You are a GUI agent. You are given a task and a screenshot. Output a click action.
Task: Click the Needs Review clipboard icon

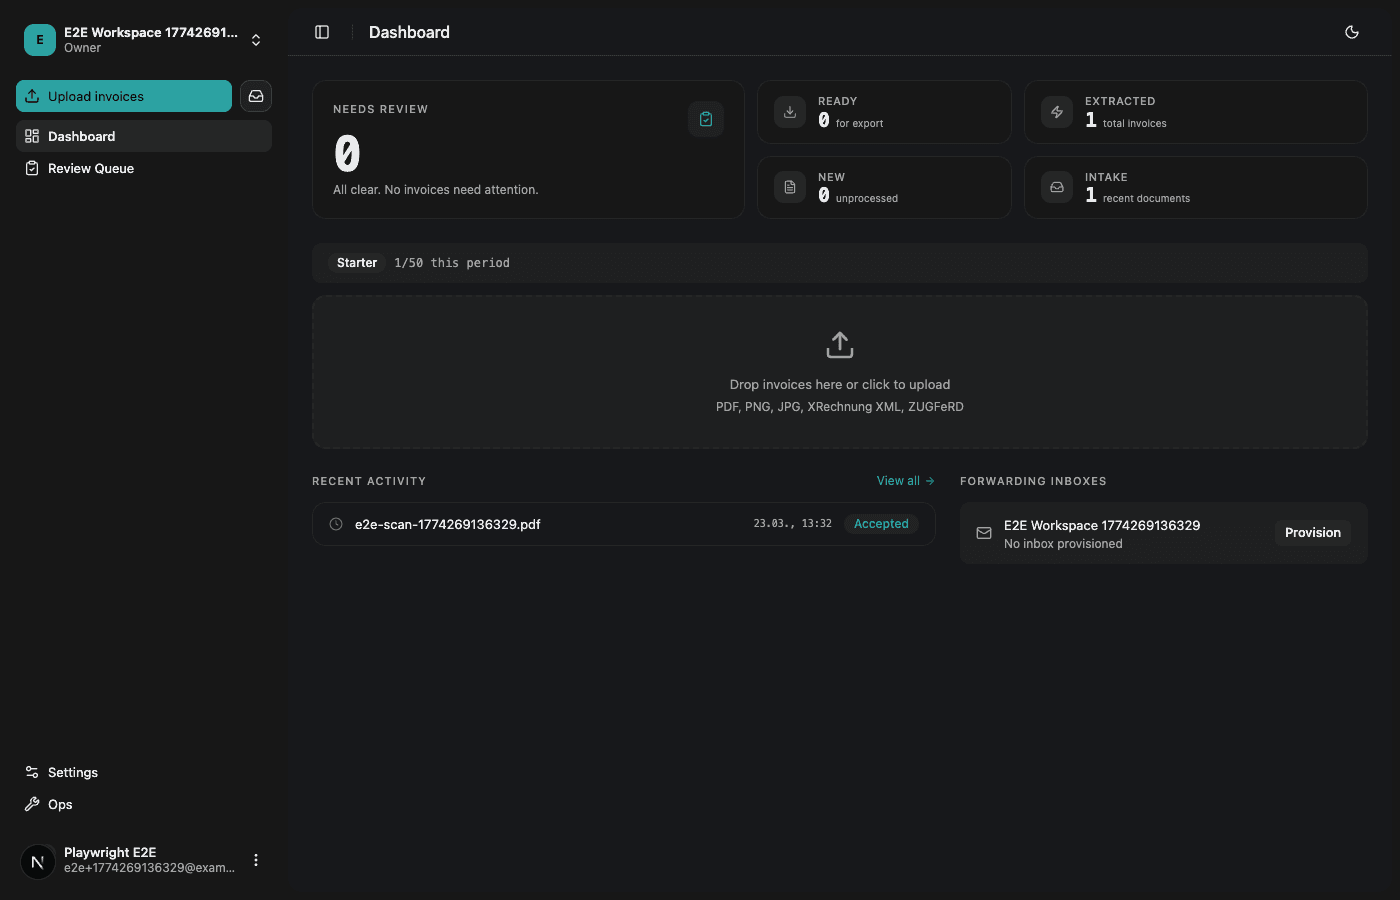pos(706,118)
